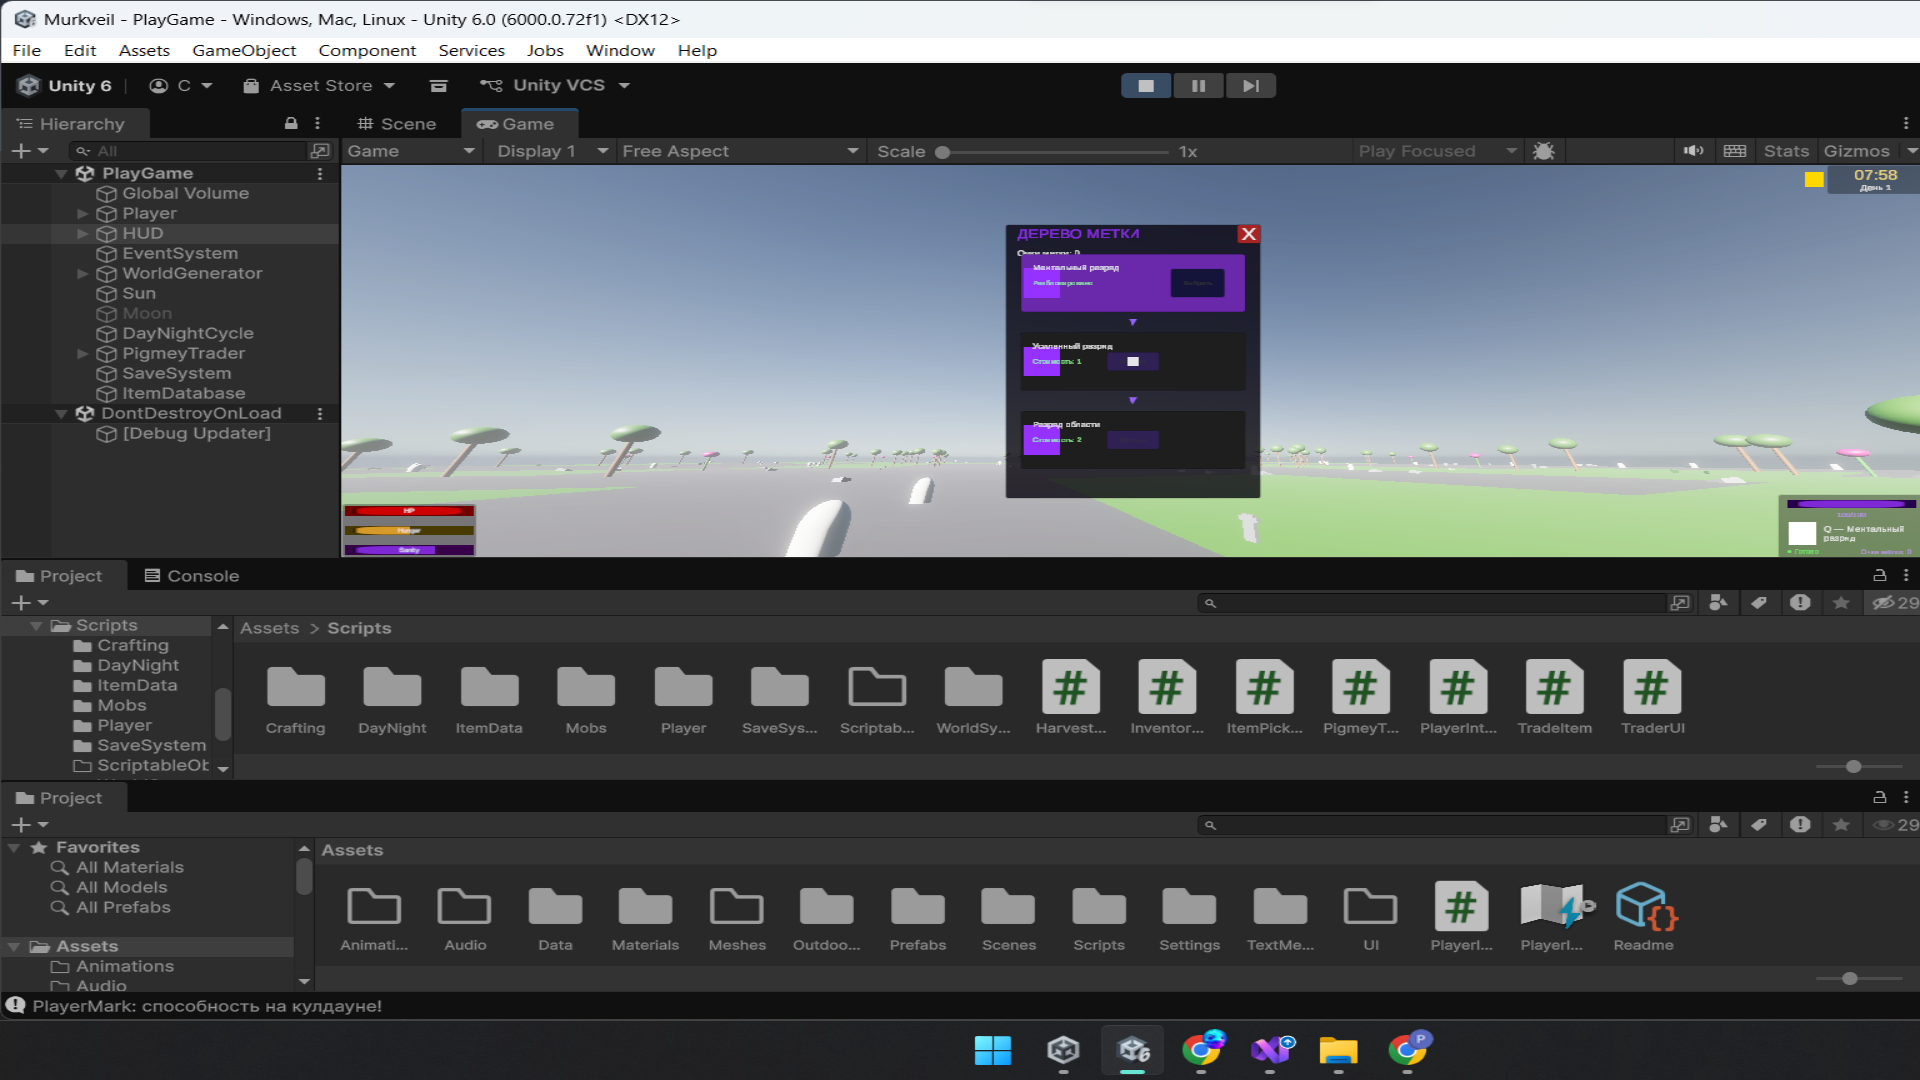
Task: Toggle the Hierarchy panel lock icon
Action: [x=291, y=123]
